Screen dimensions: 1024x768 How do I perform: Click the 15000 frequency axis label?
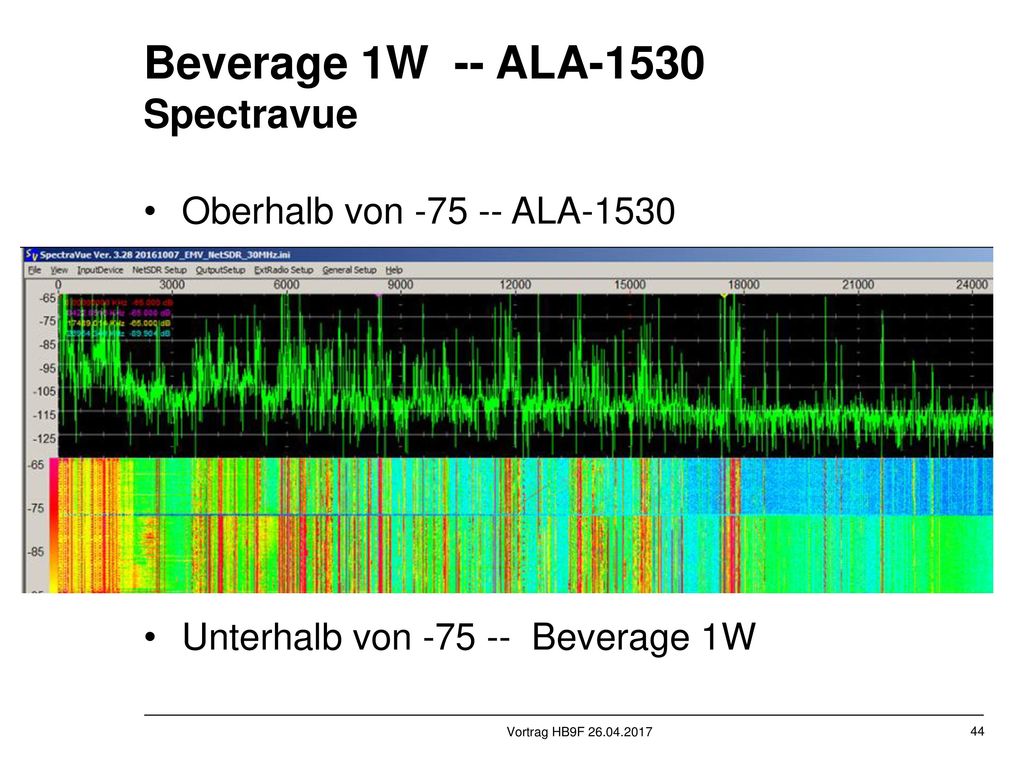(x=630, y=285)
